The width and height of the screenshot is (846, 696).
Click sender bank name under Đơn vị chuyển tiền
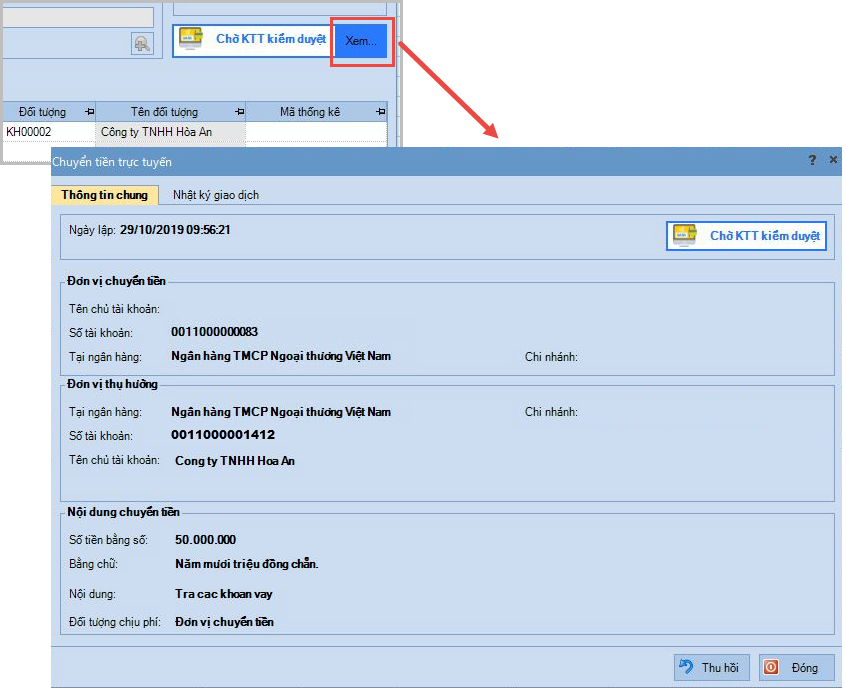(281, 356)
